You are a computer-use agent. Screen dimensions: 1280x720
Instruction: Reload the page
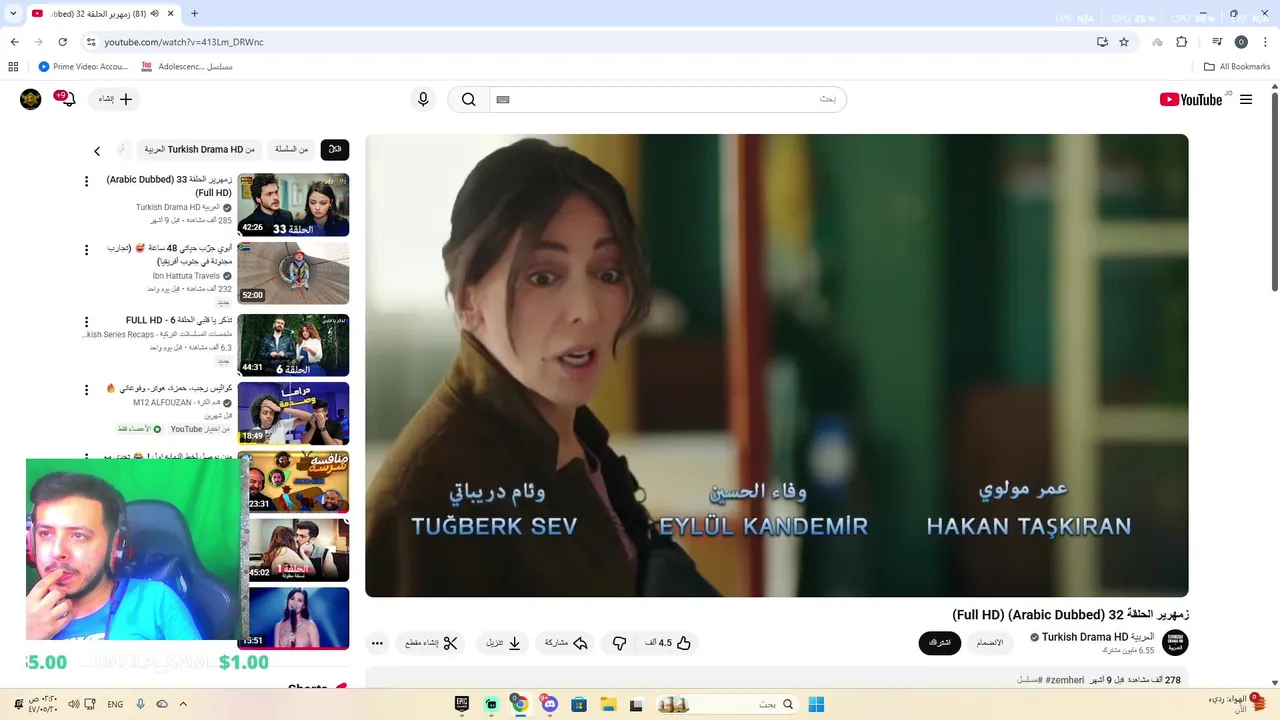[62, 42]
